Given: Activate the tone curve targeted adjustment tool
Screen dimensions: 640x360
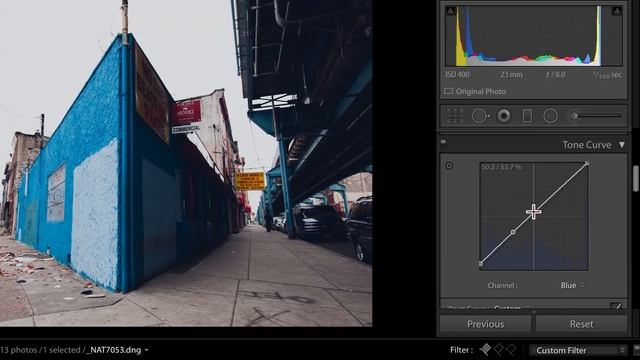Looking at the screenshot, I should 449,165.
